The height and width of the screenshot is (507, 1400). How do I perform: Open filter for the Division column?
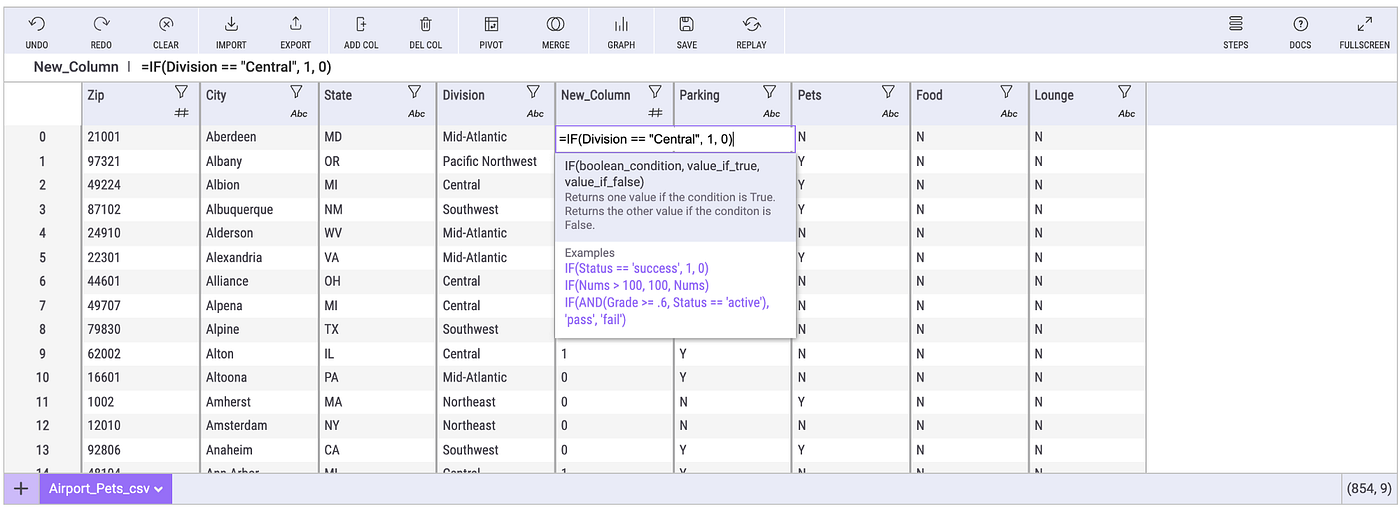pyautogui.click(x=534, y=92)
